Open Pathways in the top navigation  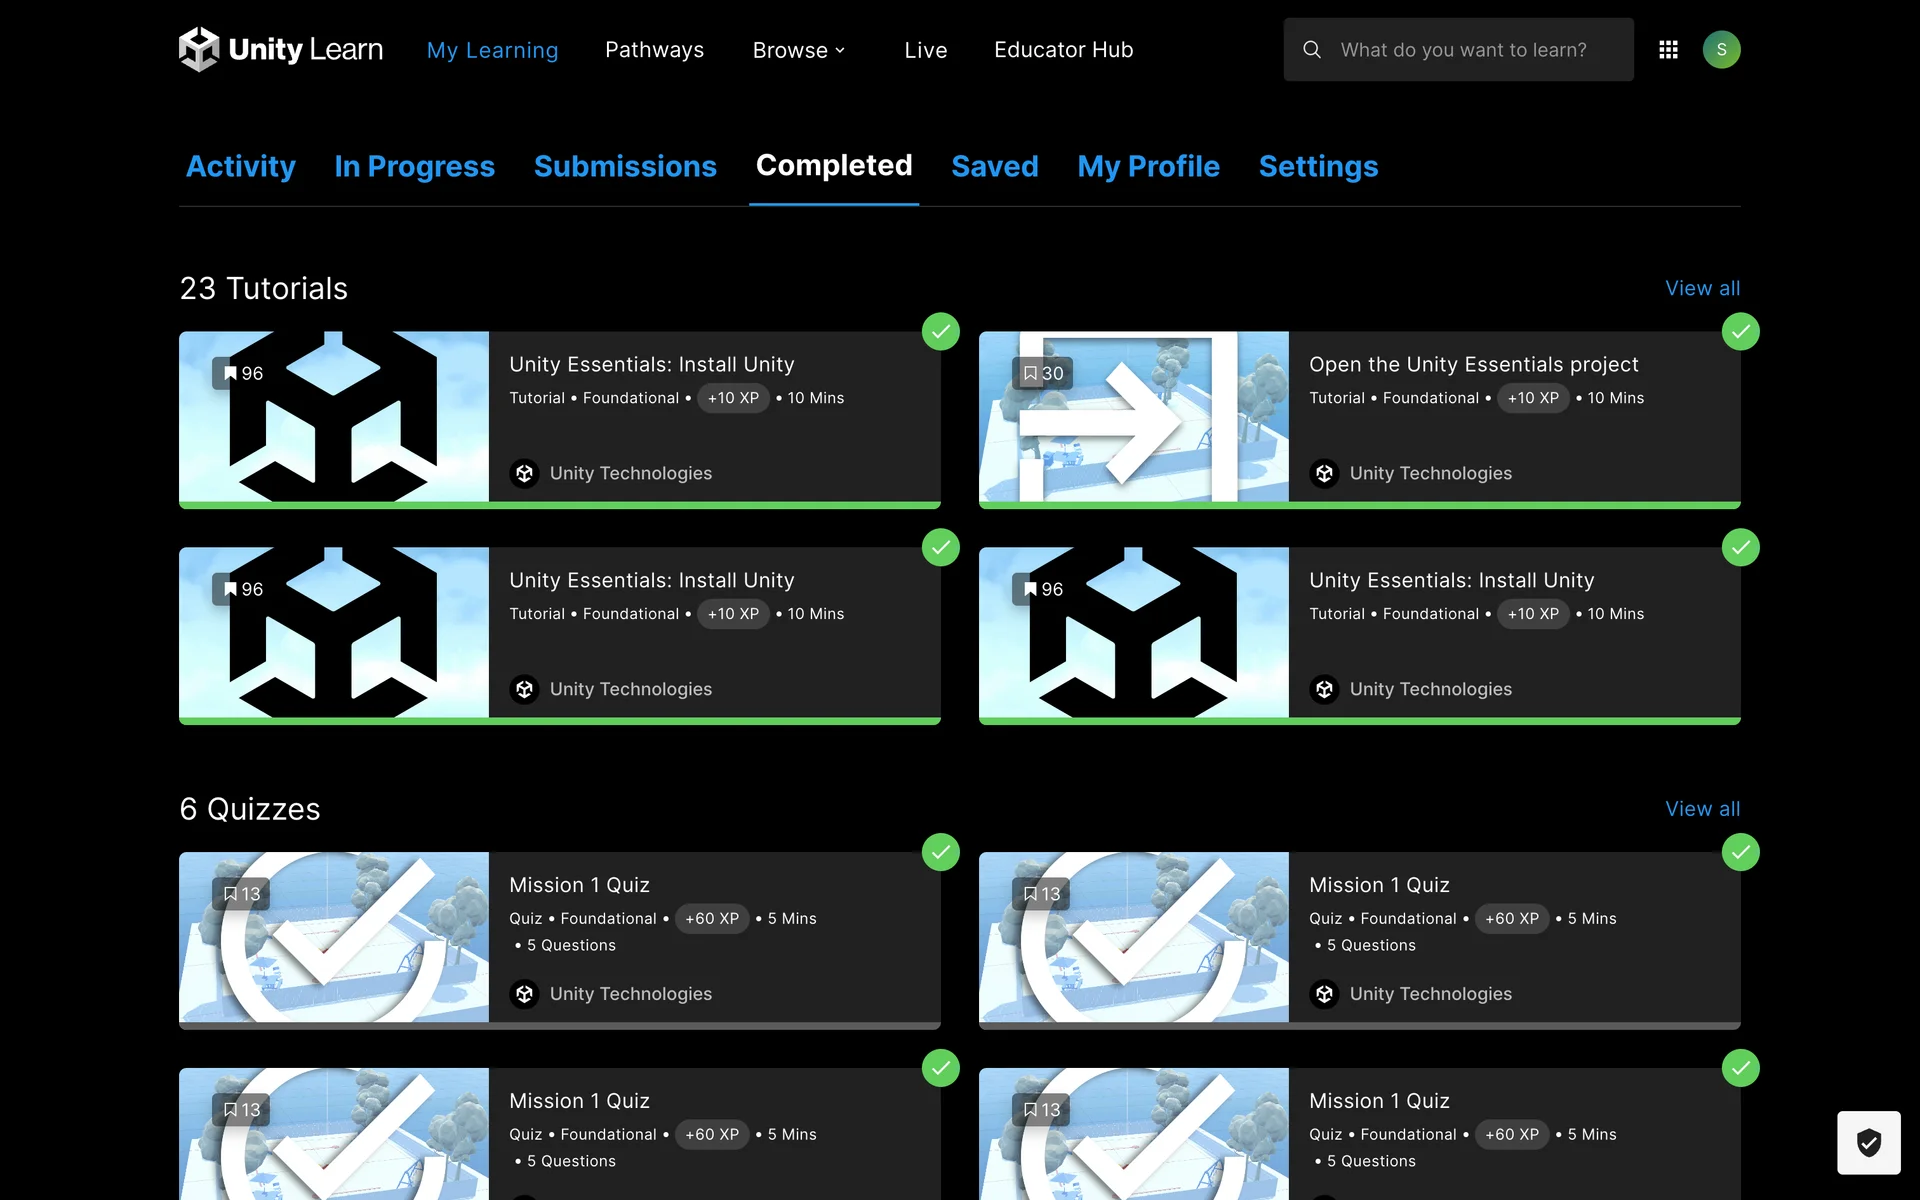click(654, 50)
